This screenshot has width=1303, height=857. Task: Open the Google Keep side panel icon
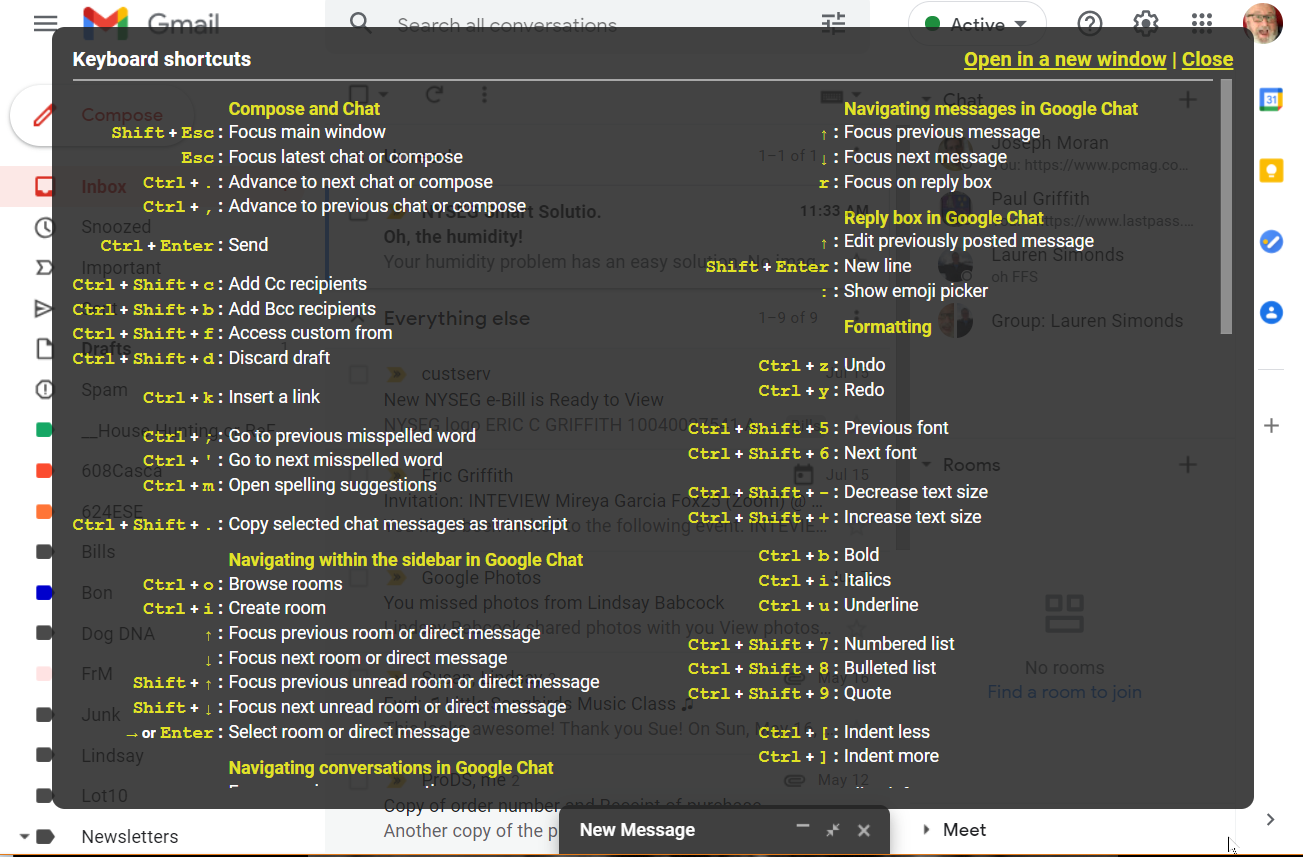pos(1271,170)
